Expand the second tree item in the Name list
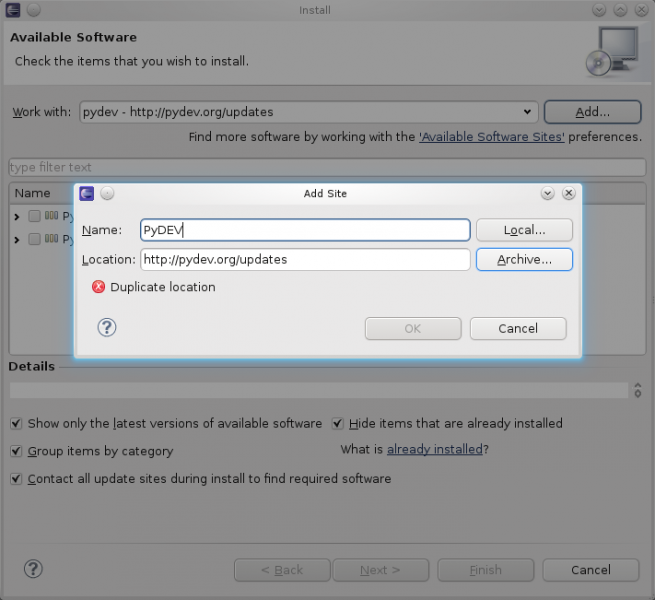Image resolution: width=655 pixels, height=600 pixels. click(x=17, y=239)
